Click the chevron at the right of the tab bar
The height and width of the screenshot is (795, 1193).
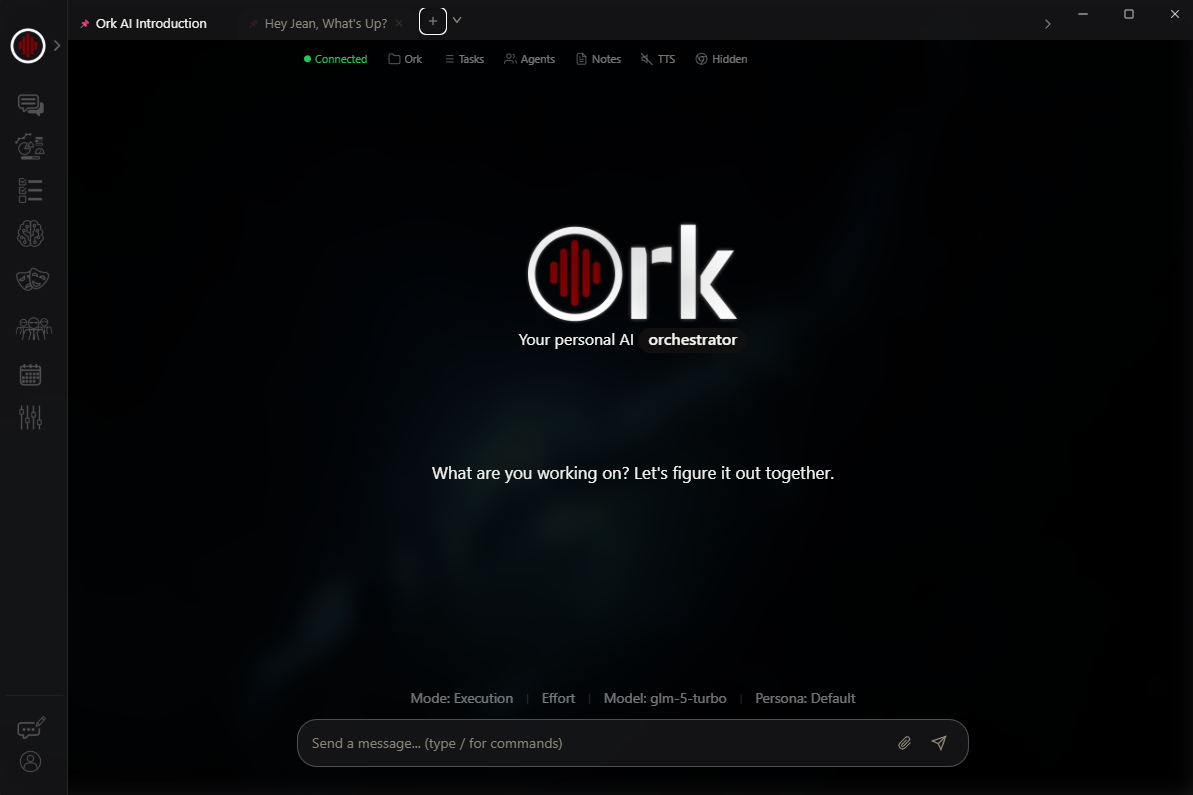point(1048,24)
